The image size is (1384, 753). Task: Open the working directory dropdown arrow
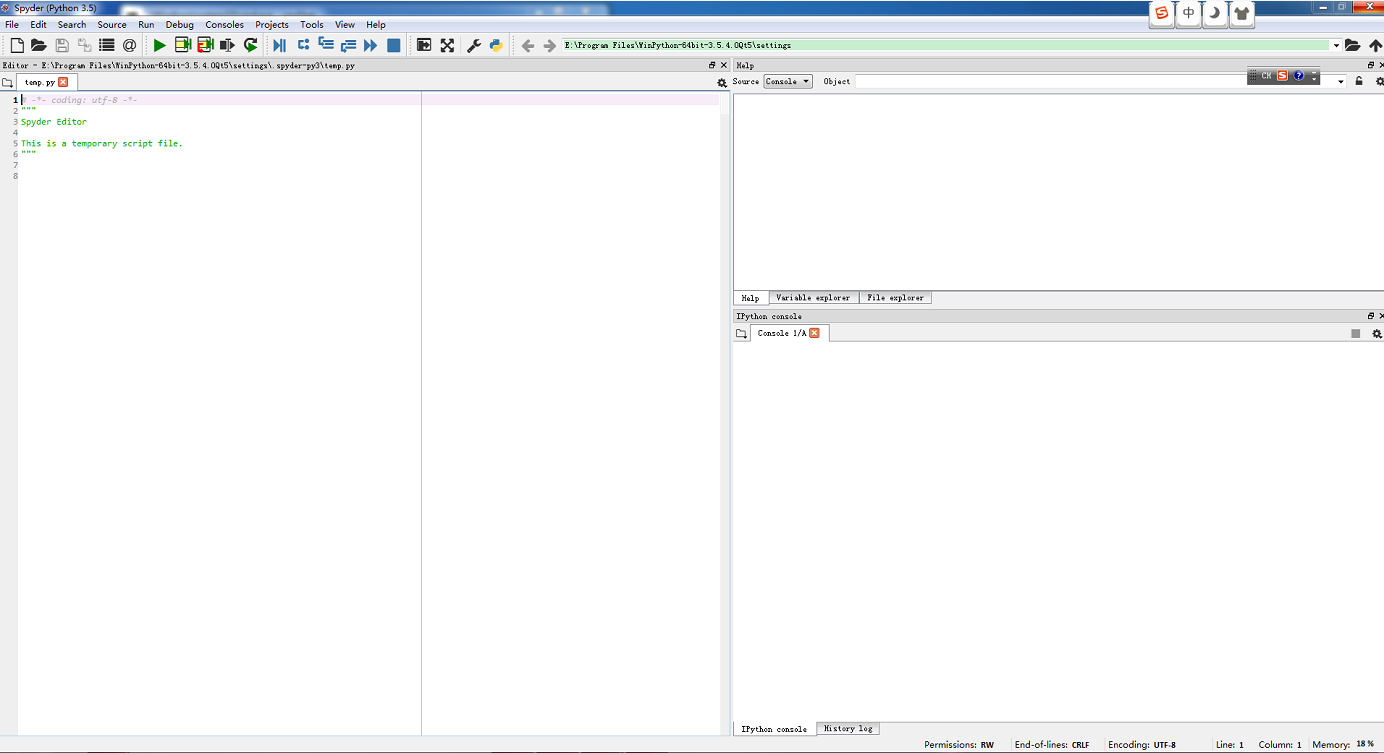coord(1337,45)
